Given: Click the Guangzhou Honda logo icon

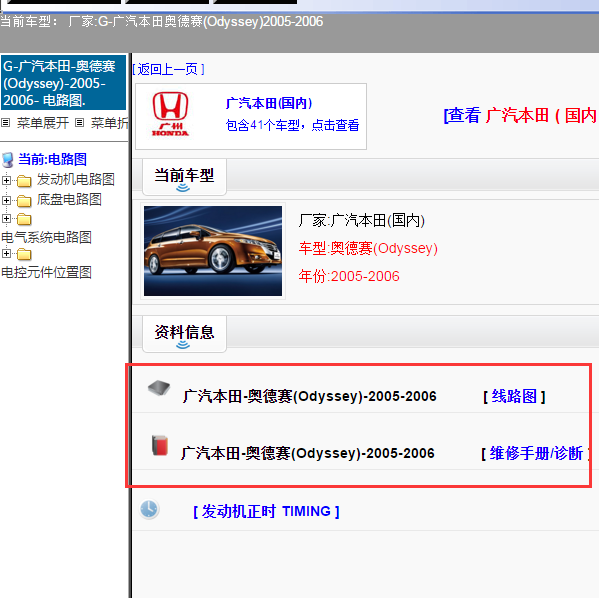Looking at the screenshot, I should tap(170, 114).
